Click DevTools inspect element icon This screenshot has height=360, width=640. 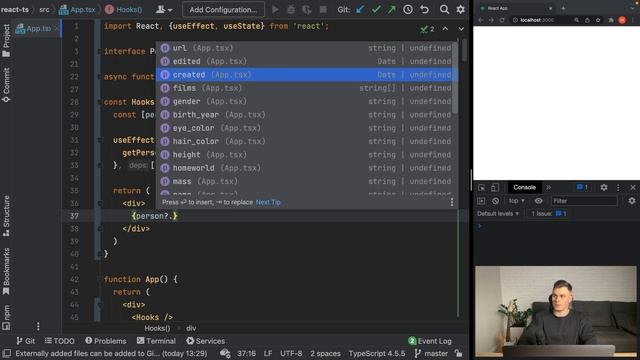pos(482,187)
